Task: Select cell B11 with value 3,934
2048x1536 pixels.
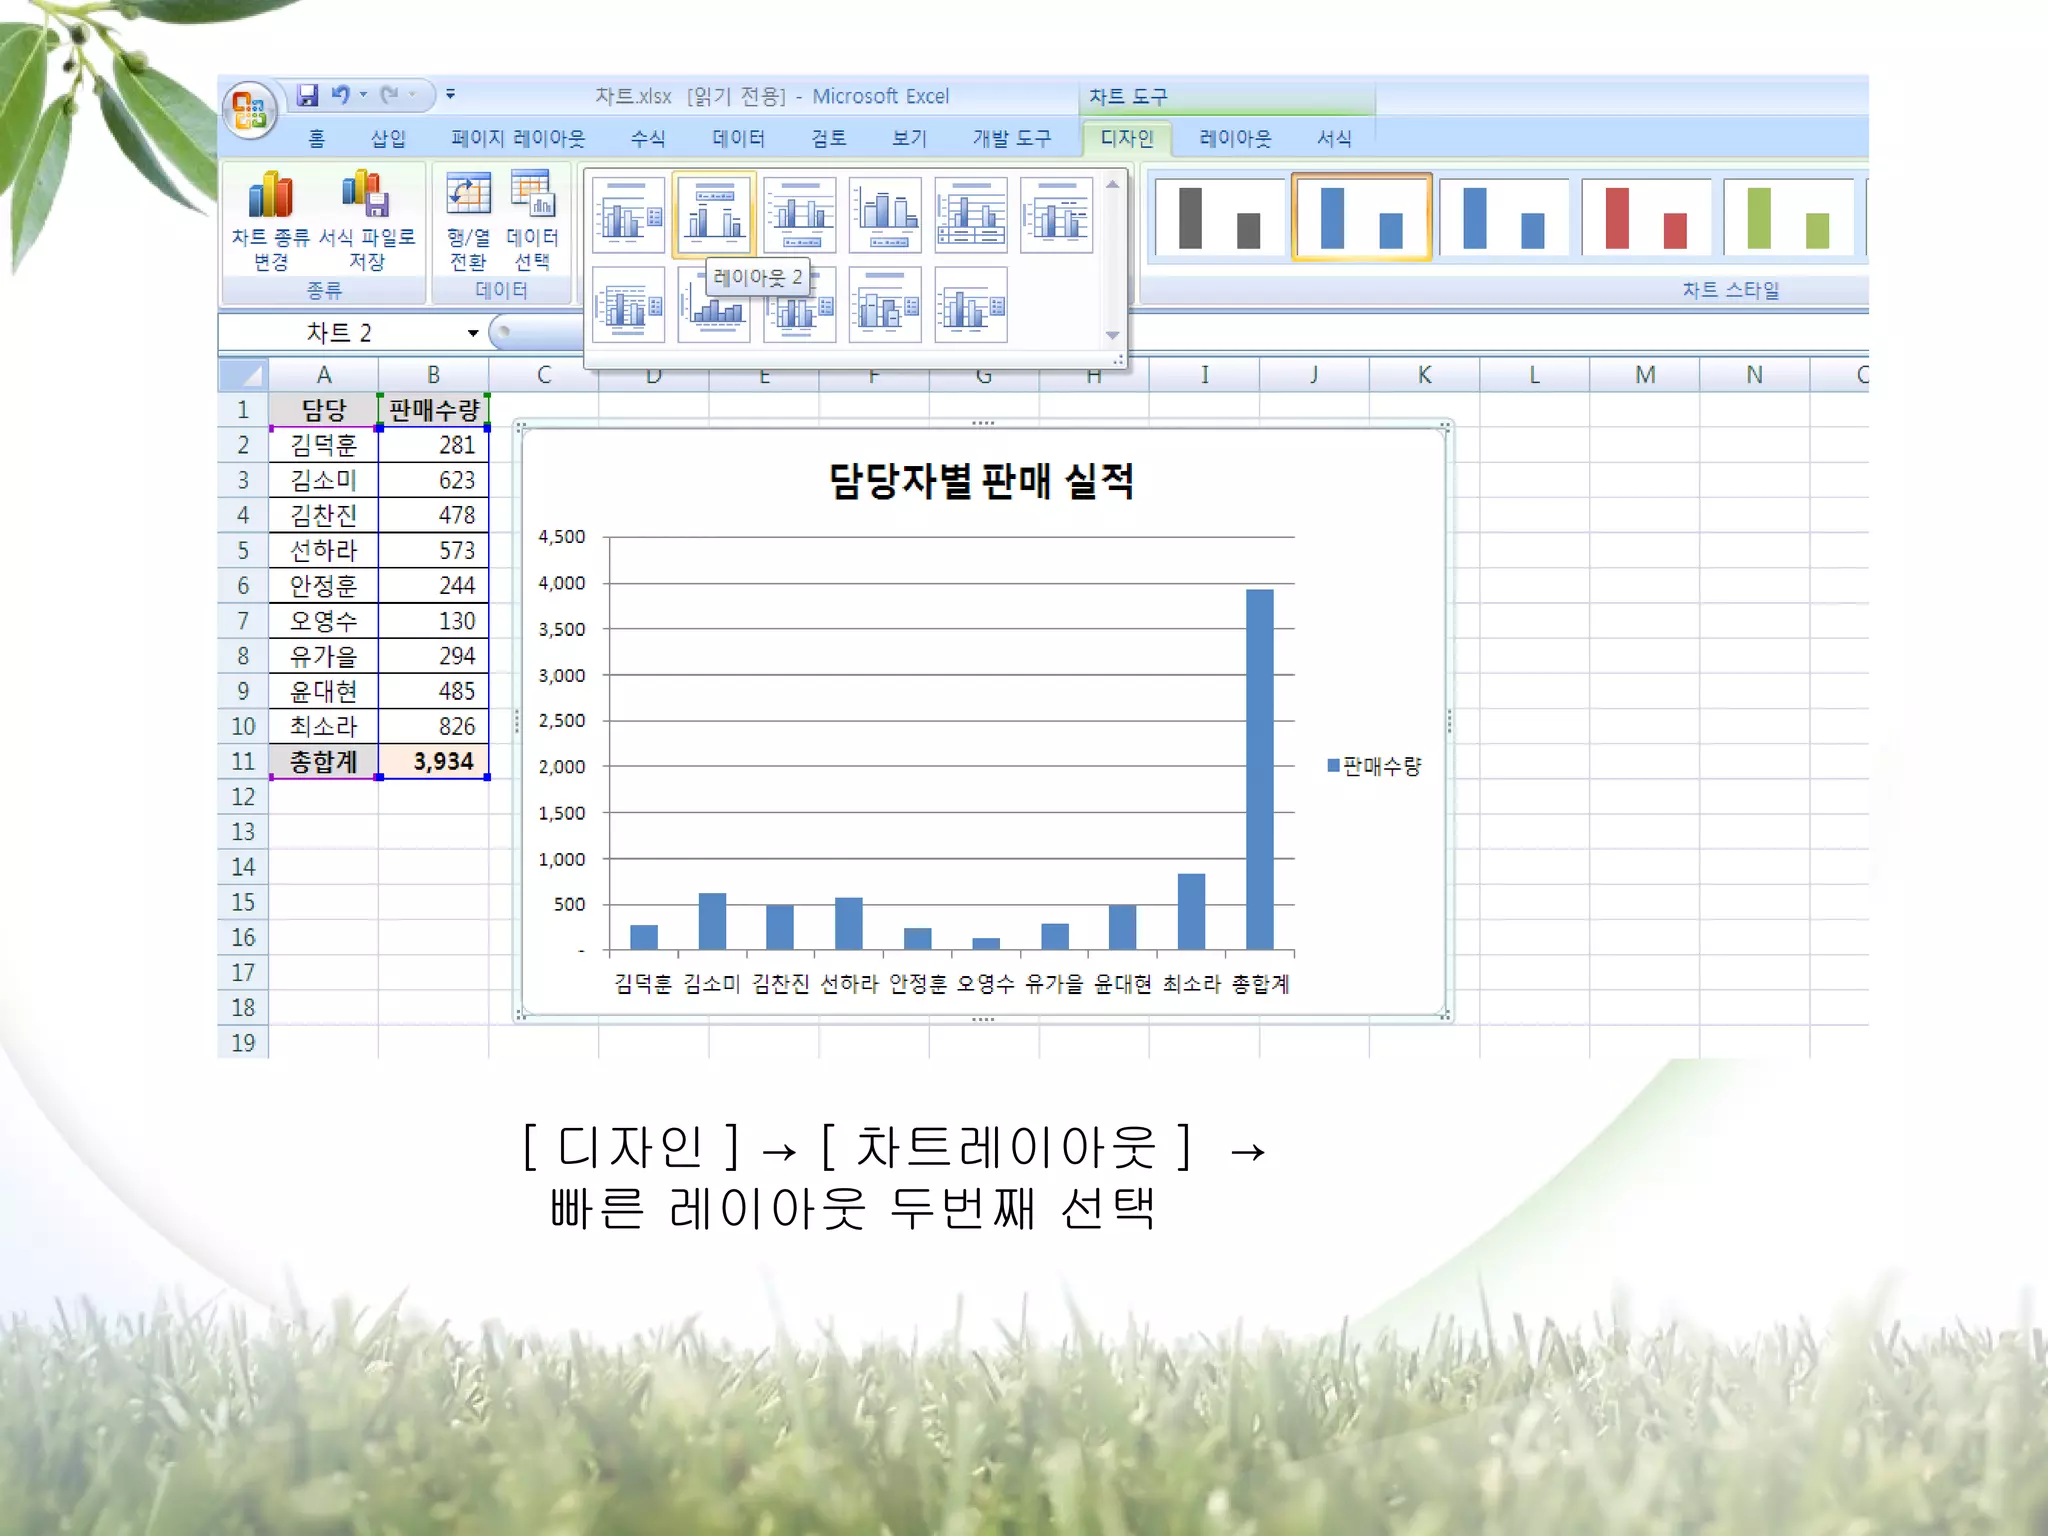Action: (x=434, y=762)
